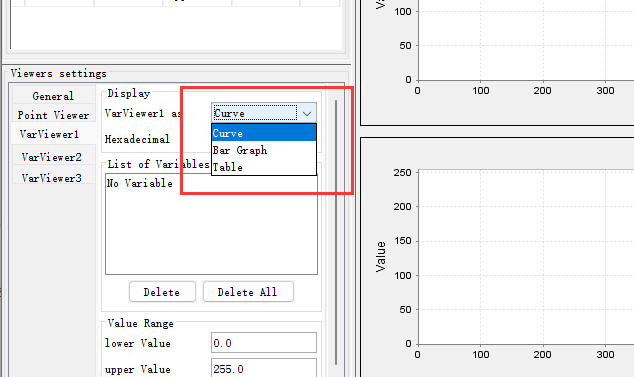Click the upper Value field showing 255.0
634x377 pixels.
tap(264, 368)
